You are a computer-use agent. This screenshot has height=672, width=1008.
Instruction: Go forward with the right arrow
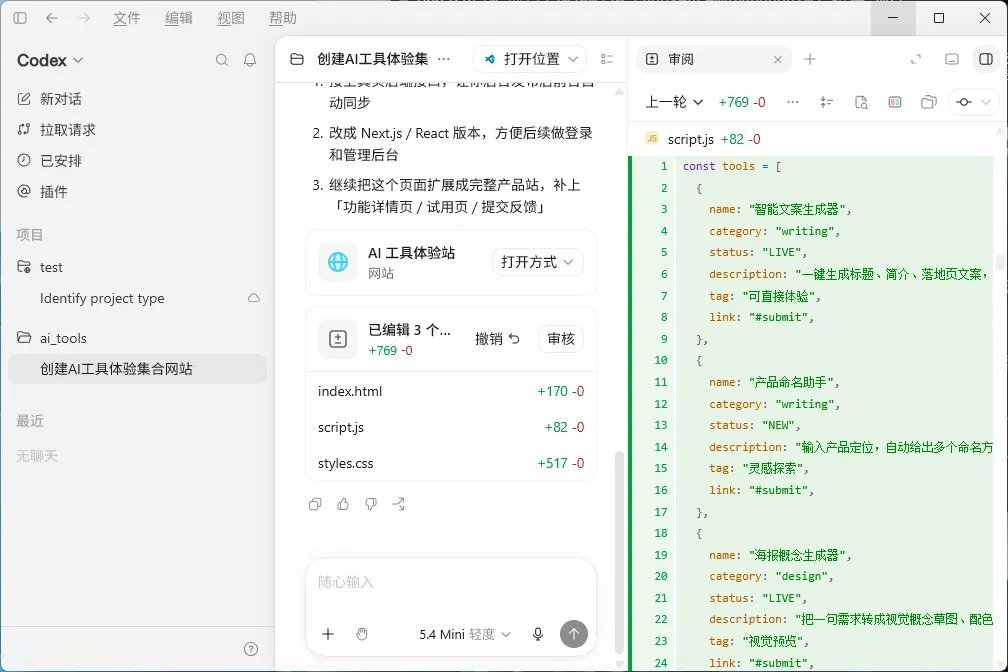pos(84,18)
